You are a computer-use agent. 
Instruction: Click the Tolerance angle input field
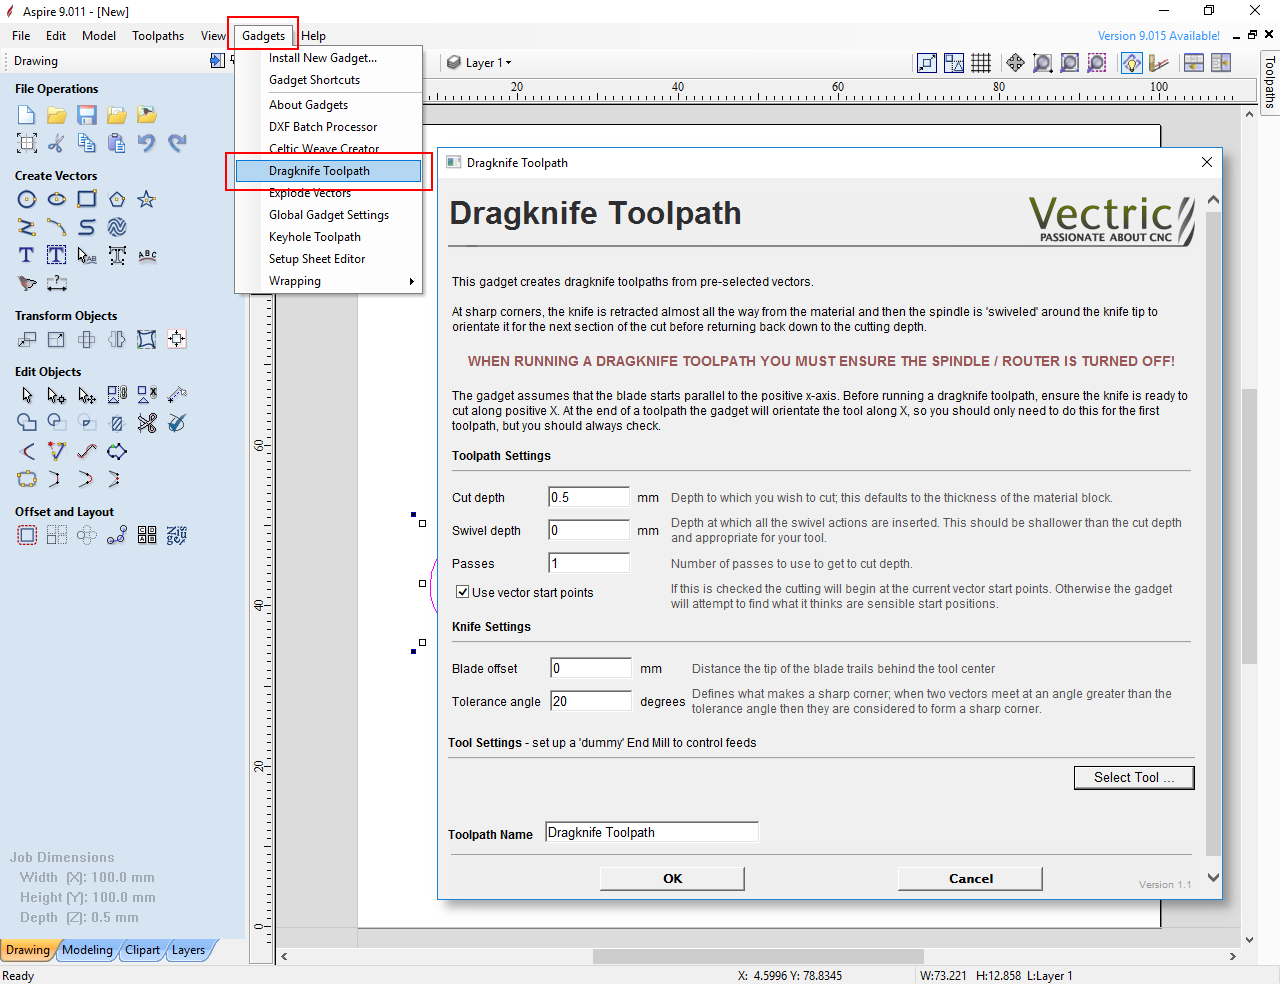591,701
